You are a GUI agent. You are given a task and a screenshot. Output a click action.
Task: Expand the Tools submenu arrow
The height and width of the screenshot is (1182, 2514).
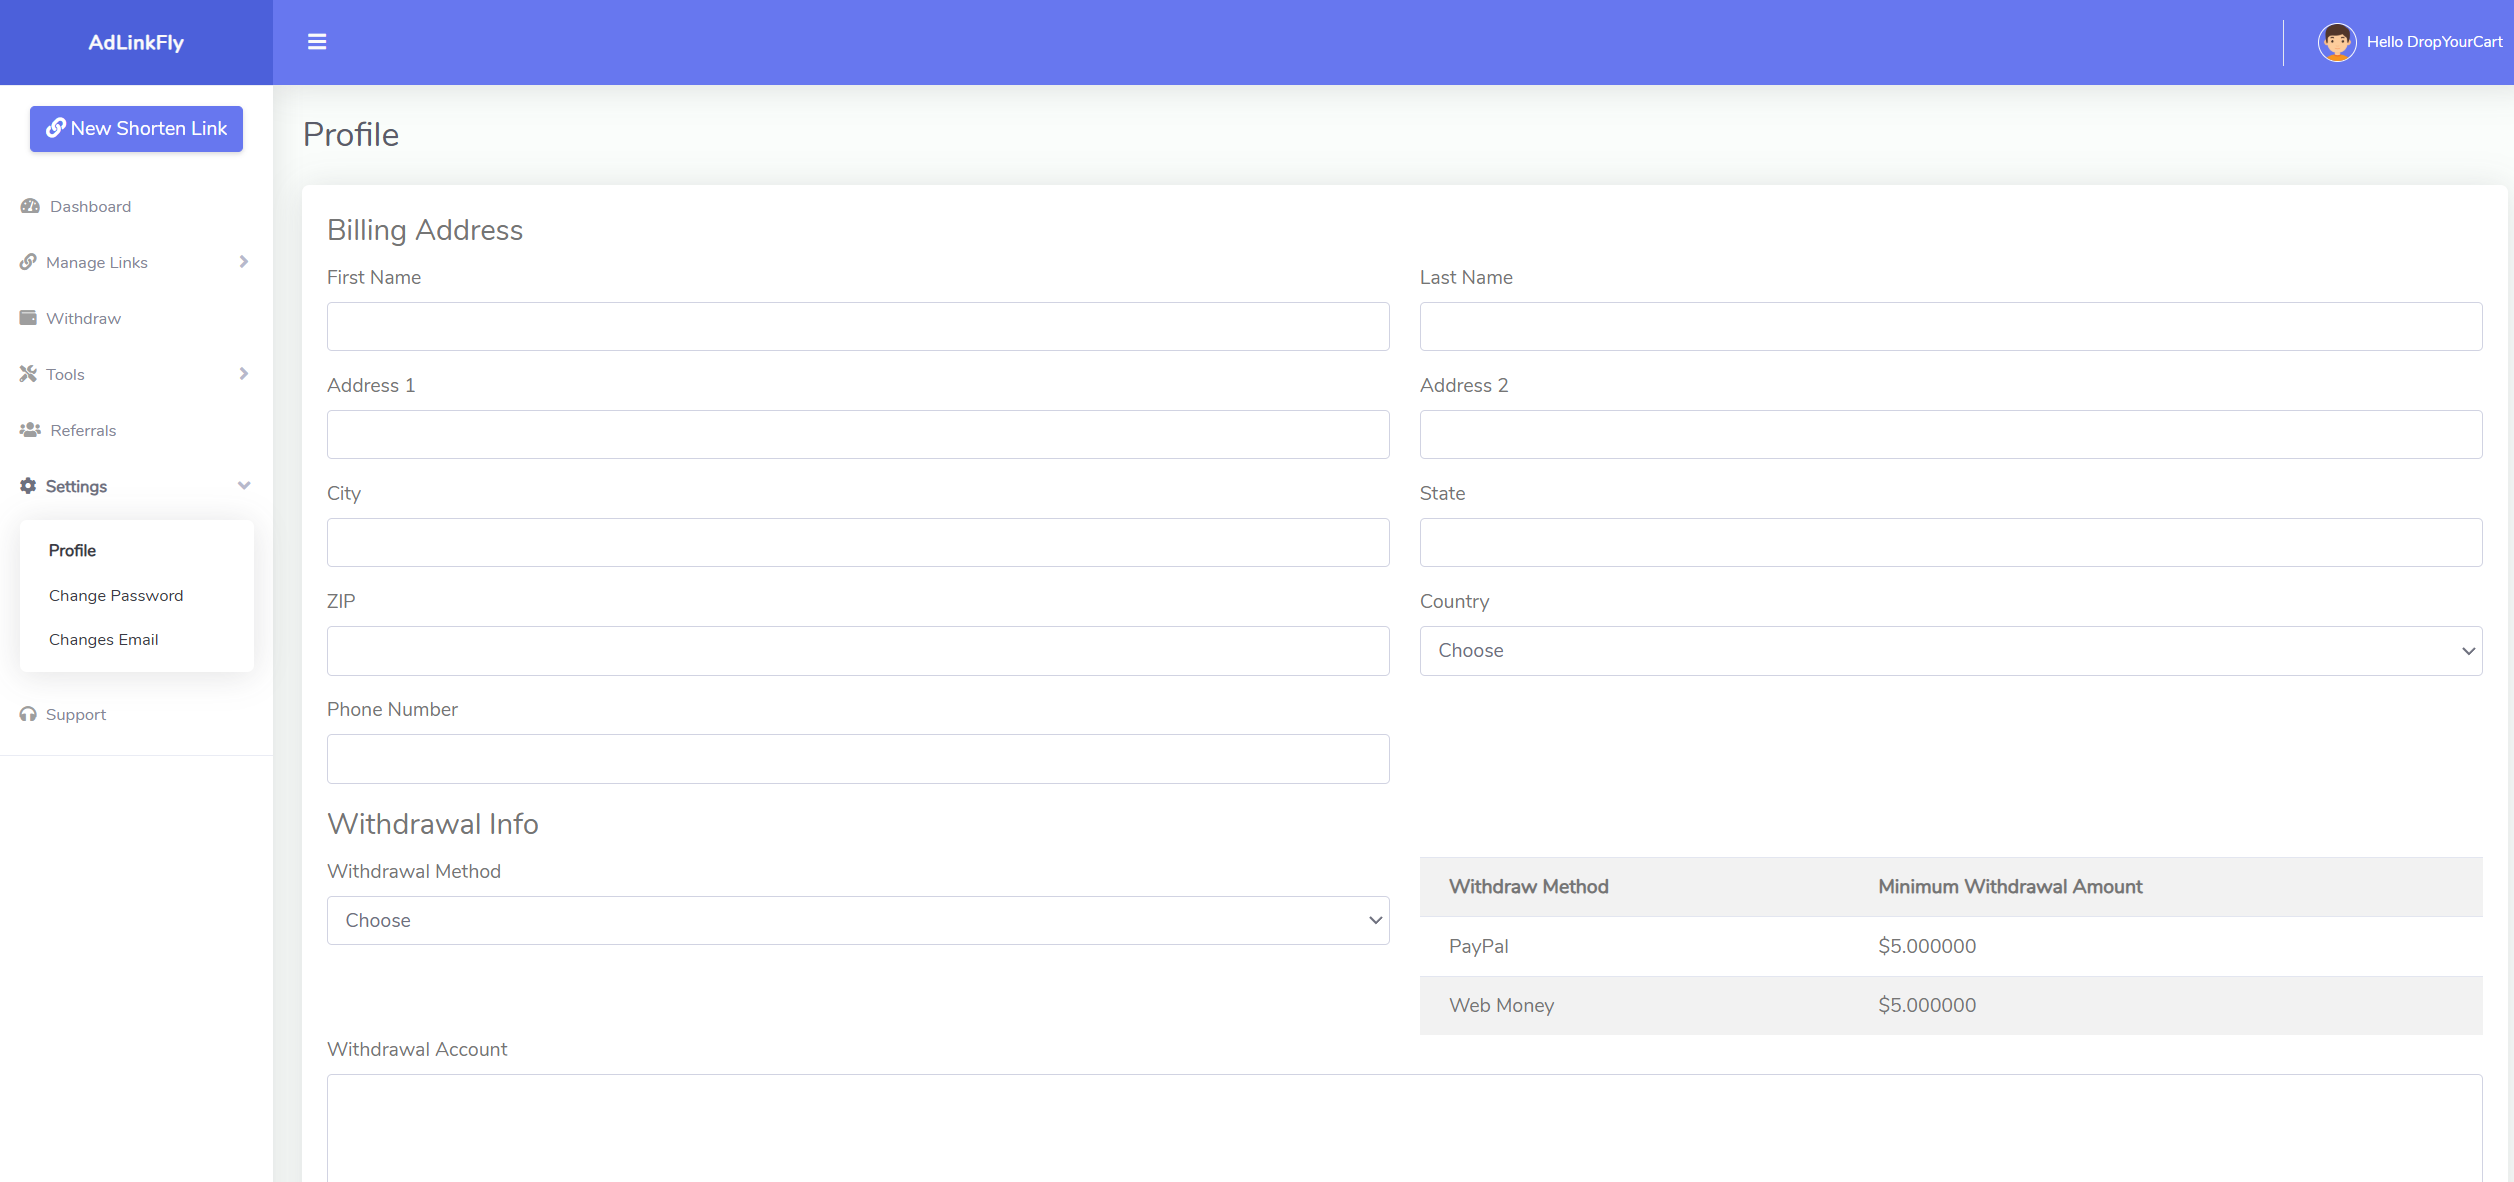tap(243, 374)
